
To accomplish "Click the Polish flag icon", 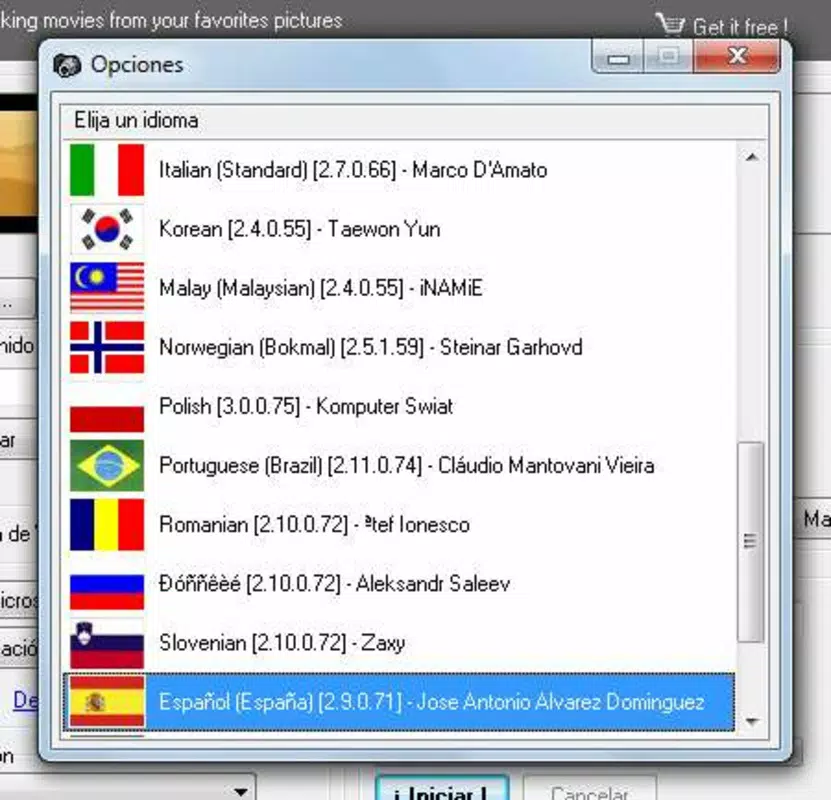I will 107,407.
